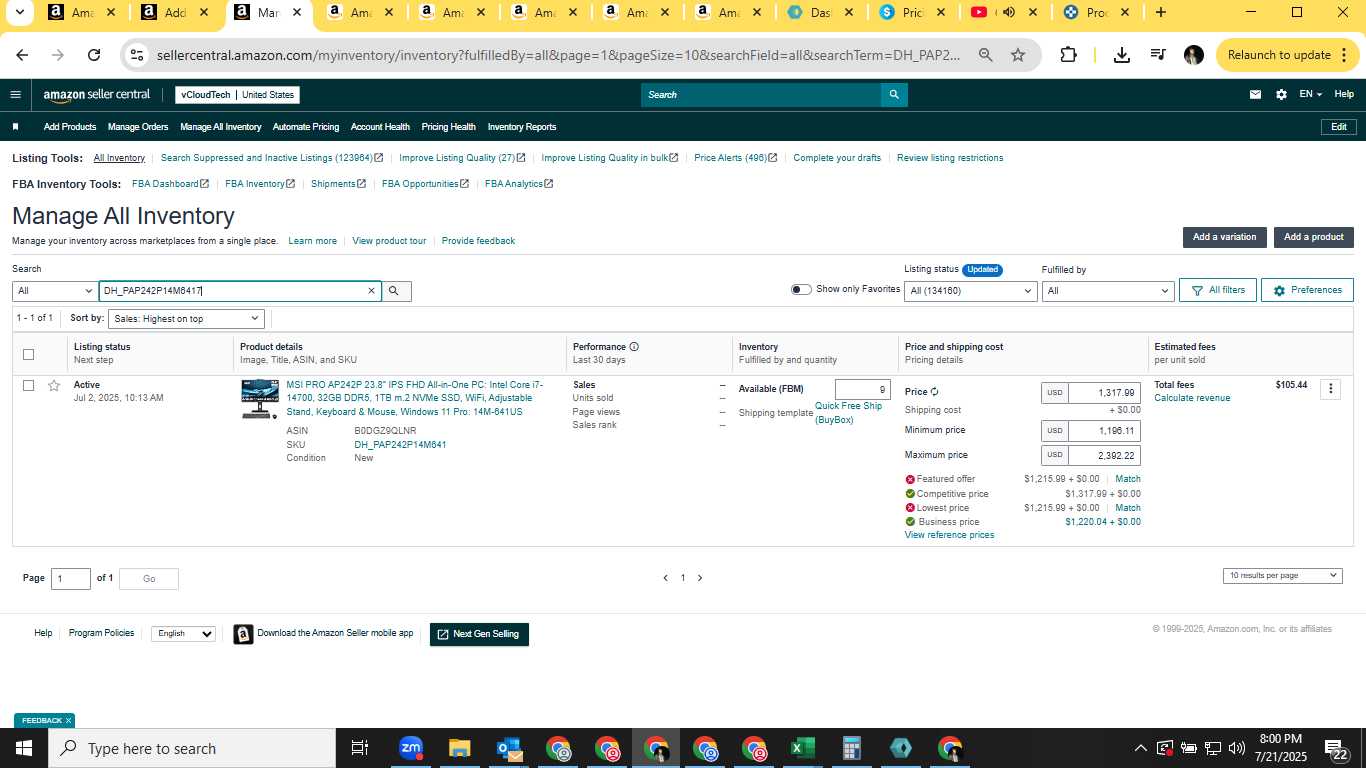1366x768 pixels.
Task: Click the bookmark flag icon left of Add Products
Action: tap(15, 127)
